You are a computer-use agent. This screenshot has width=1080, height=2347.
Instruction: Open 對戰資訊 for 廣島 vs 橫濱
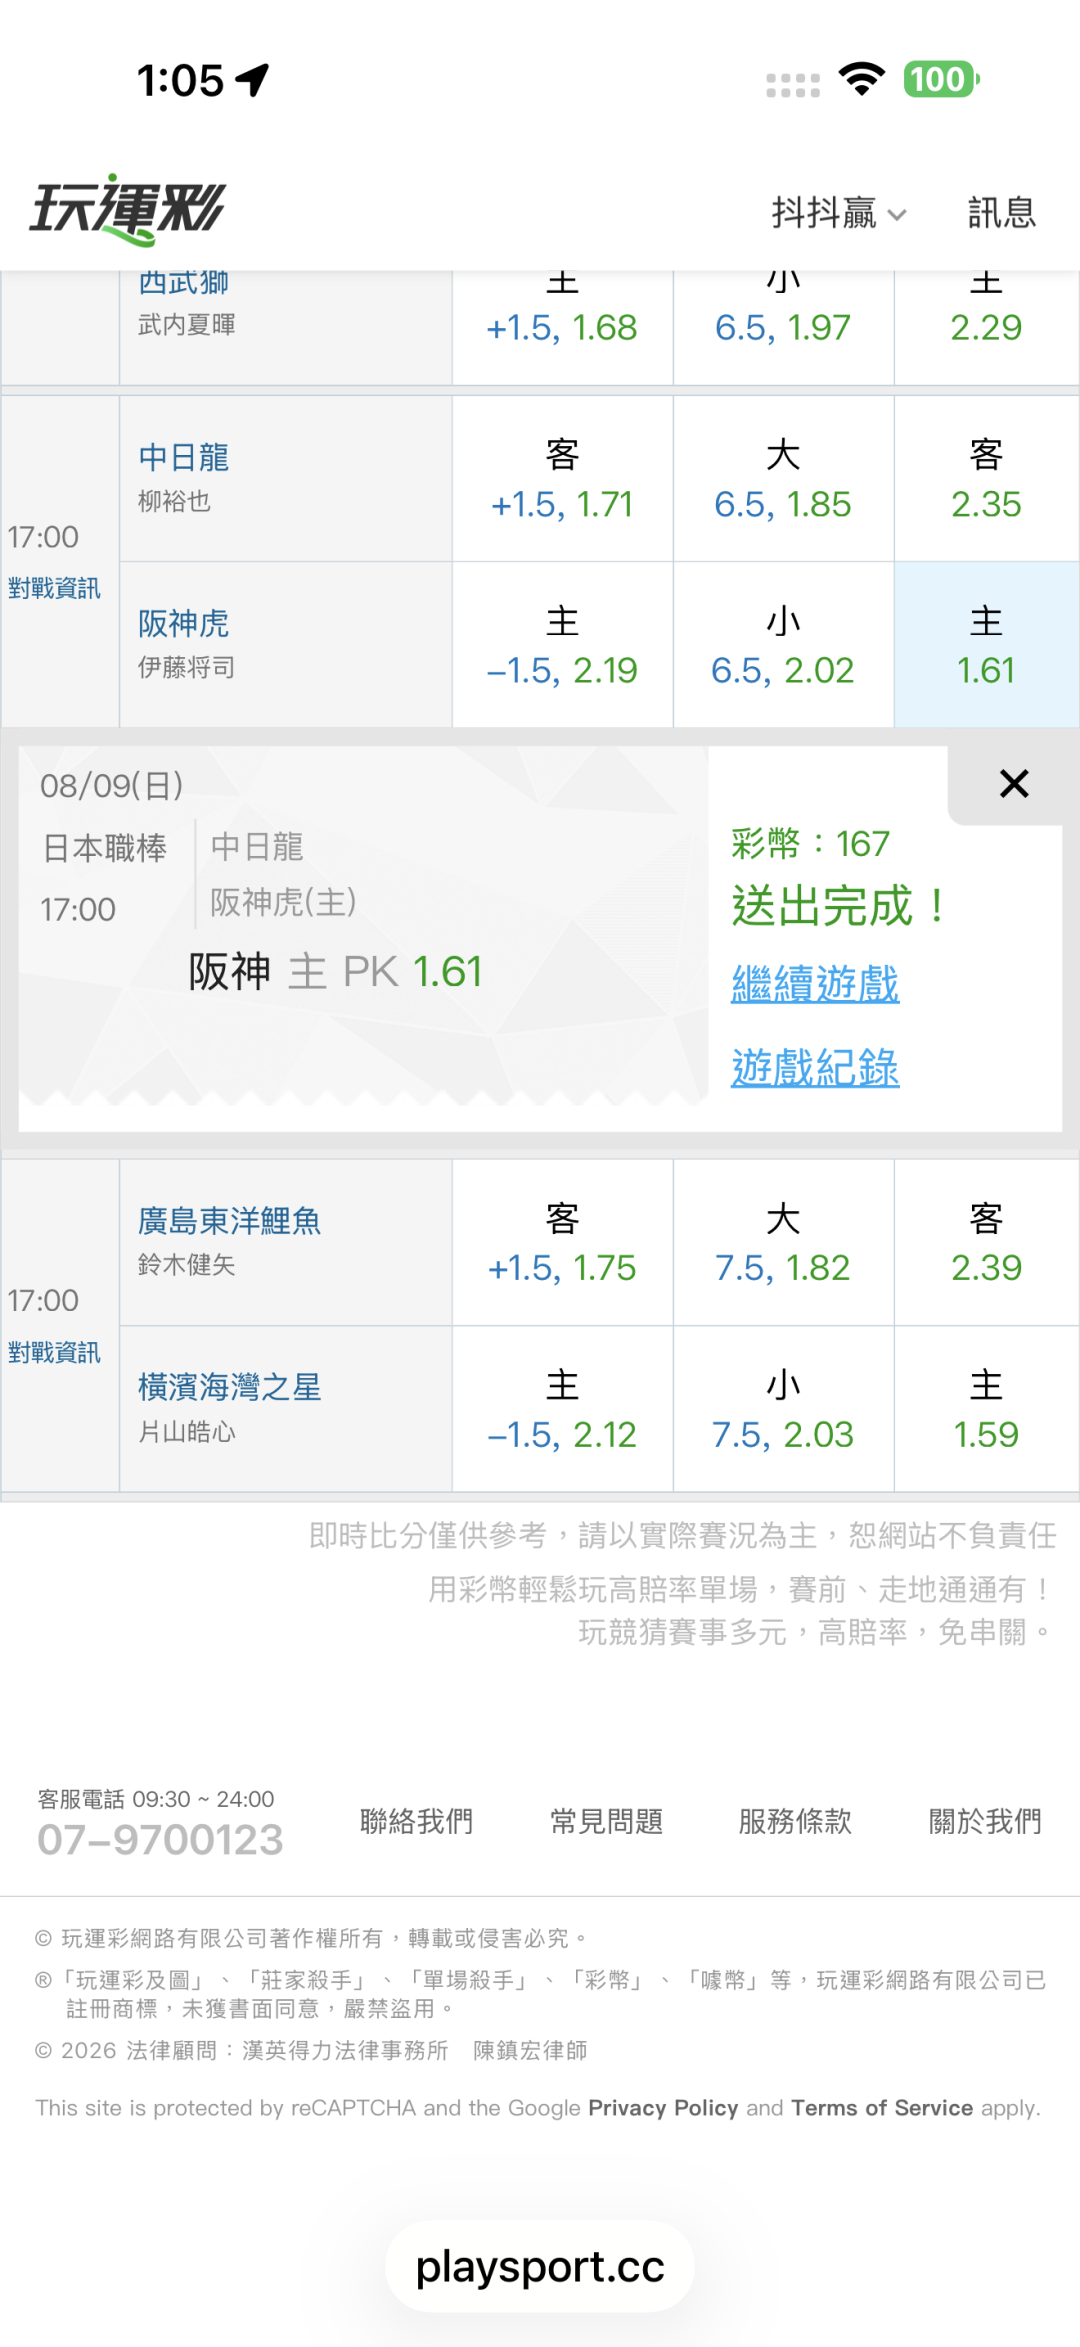point(54,1352)
